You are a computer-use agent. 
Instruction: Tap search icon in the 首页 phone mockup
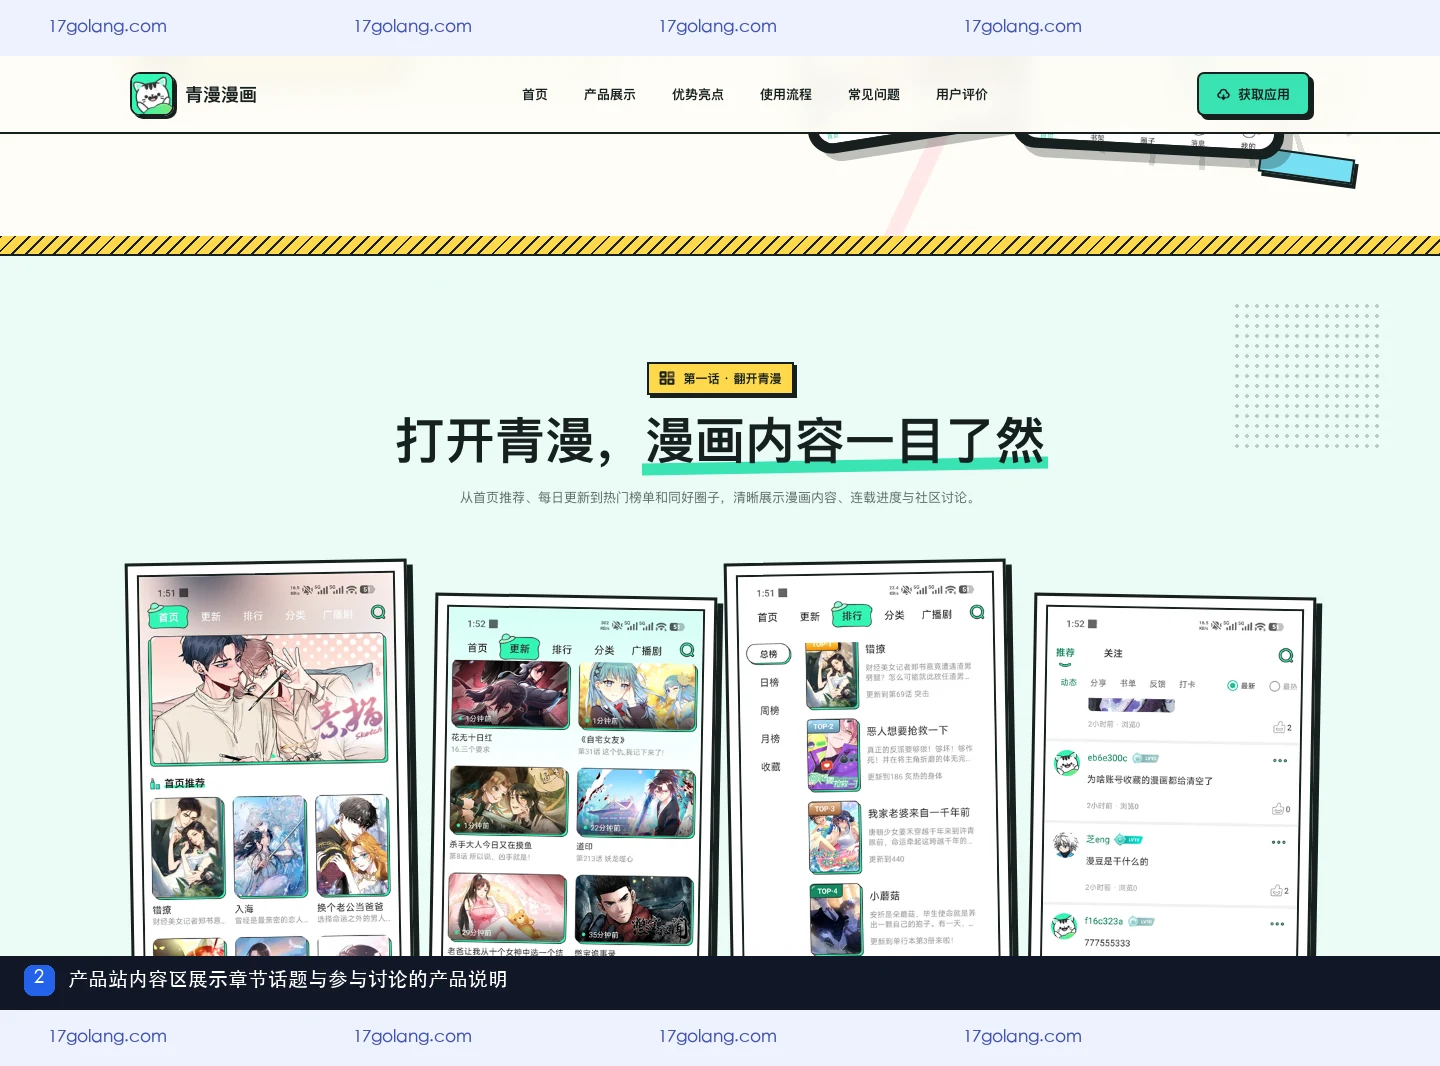coord(378,612)
